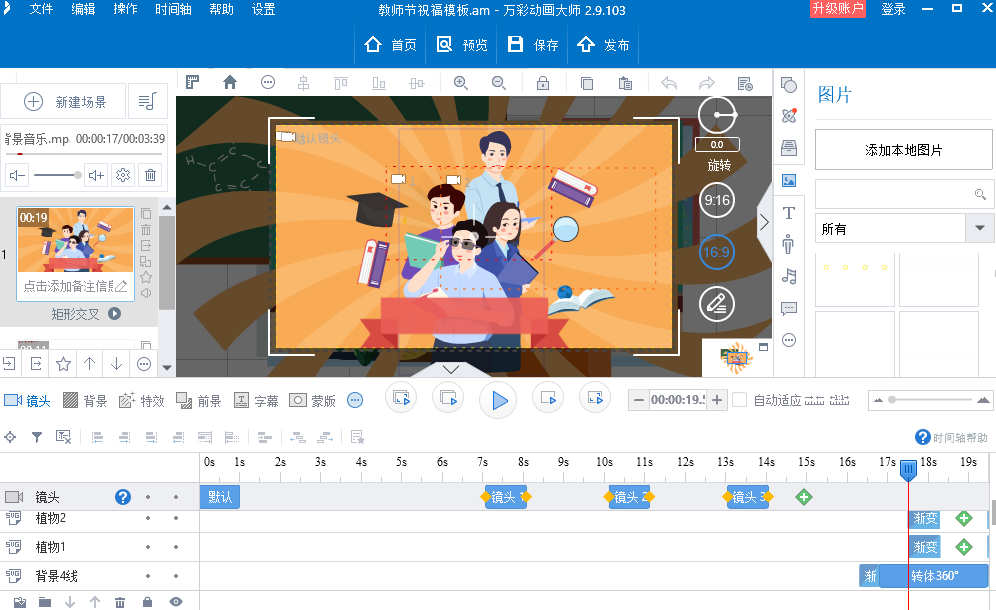
Task: Switch to the 镜头 tab
Action: click(27, 400)
